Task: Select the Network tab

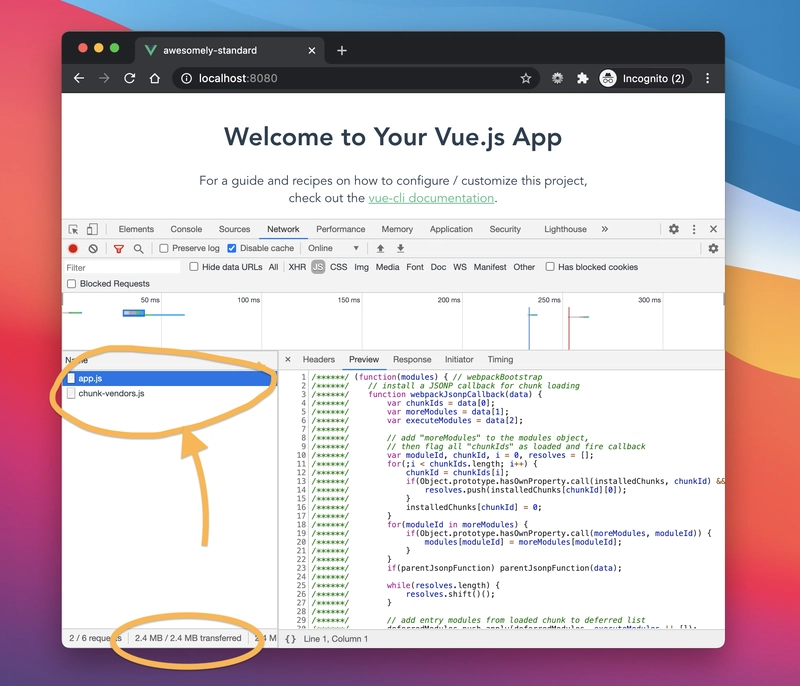Action: [x=283, y=229]
